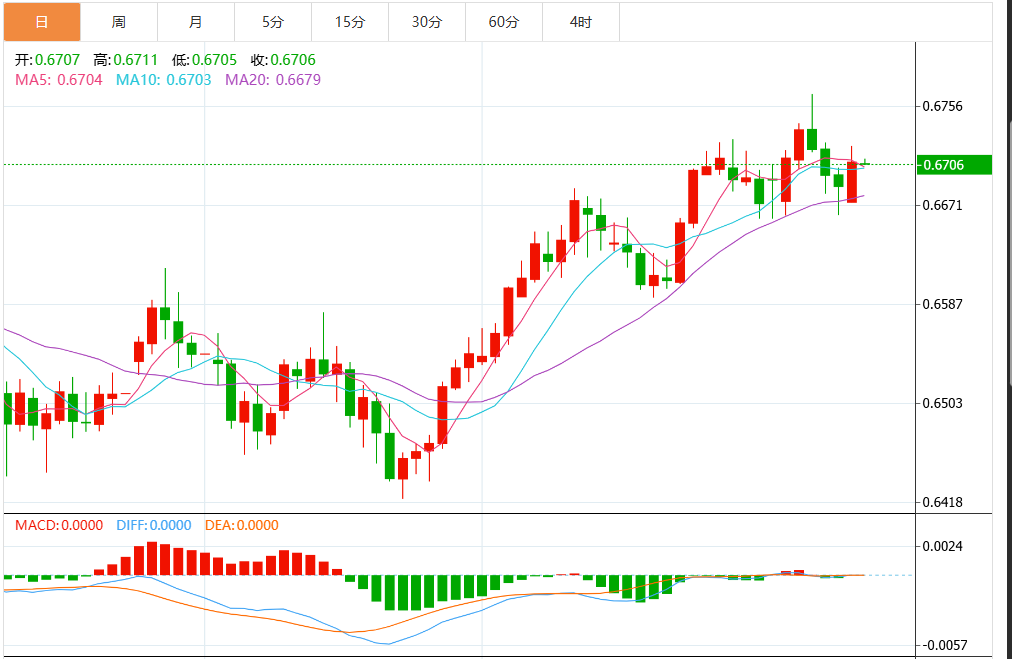
Task: Select the 日 (daily) timeframe tab
Action: point(41,21)
